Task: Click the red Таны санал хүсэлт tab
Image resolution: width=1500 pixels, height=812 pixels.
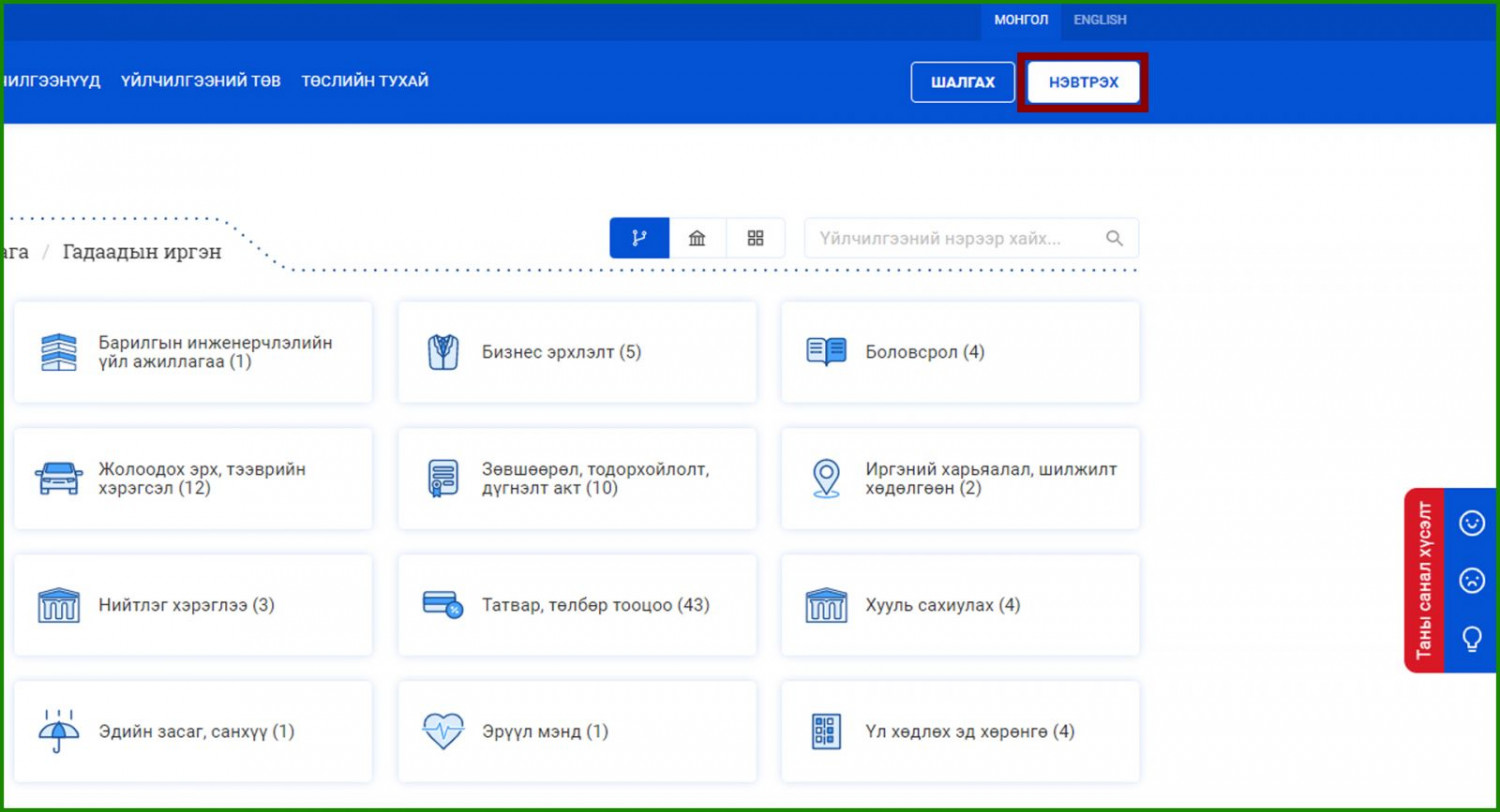Action: (x=1425, y=580)
